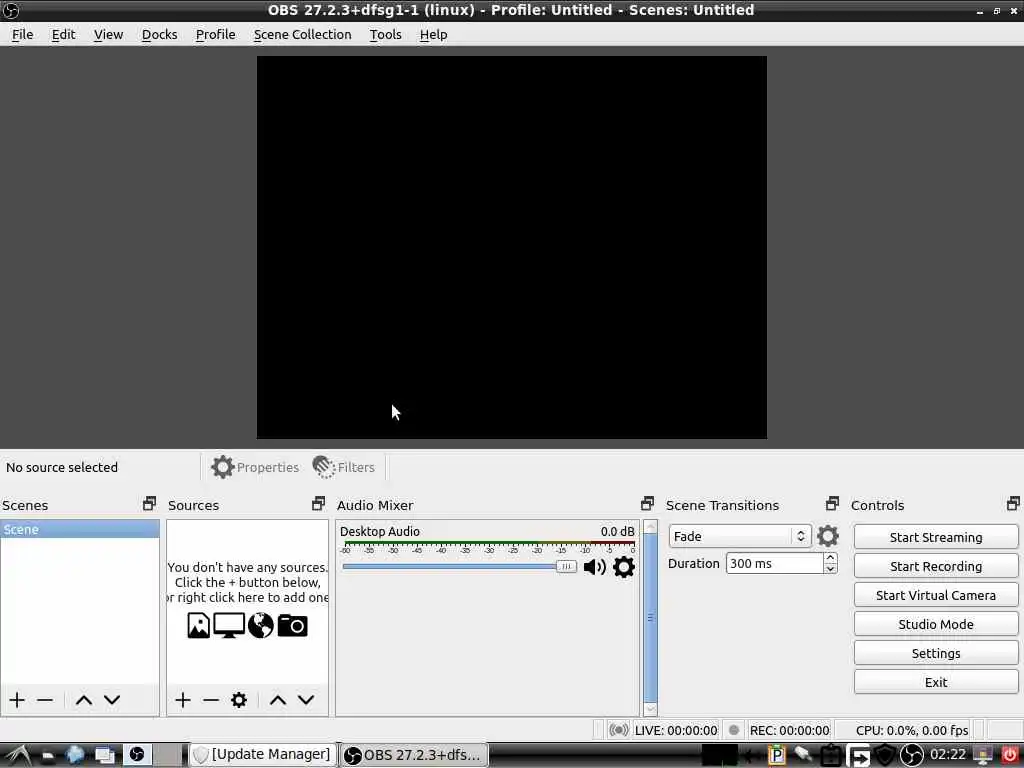Click the OBS tray icon near the clock
The width and height of the screenshot is (1024, 768).
(912, 755)
